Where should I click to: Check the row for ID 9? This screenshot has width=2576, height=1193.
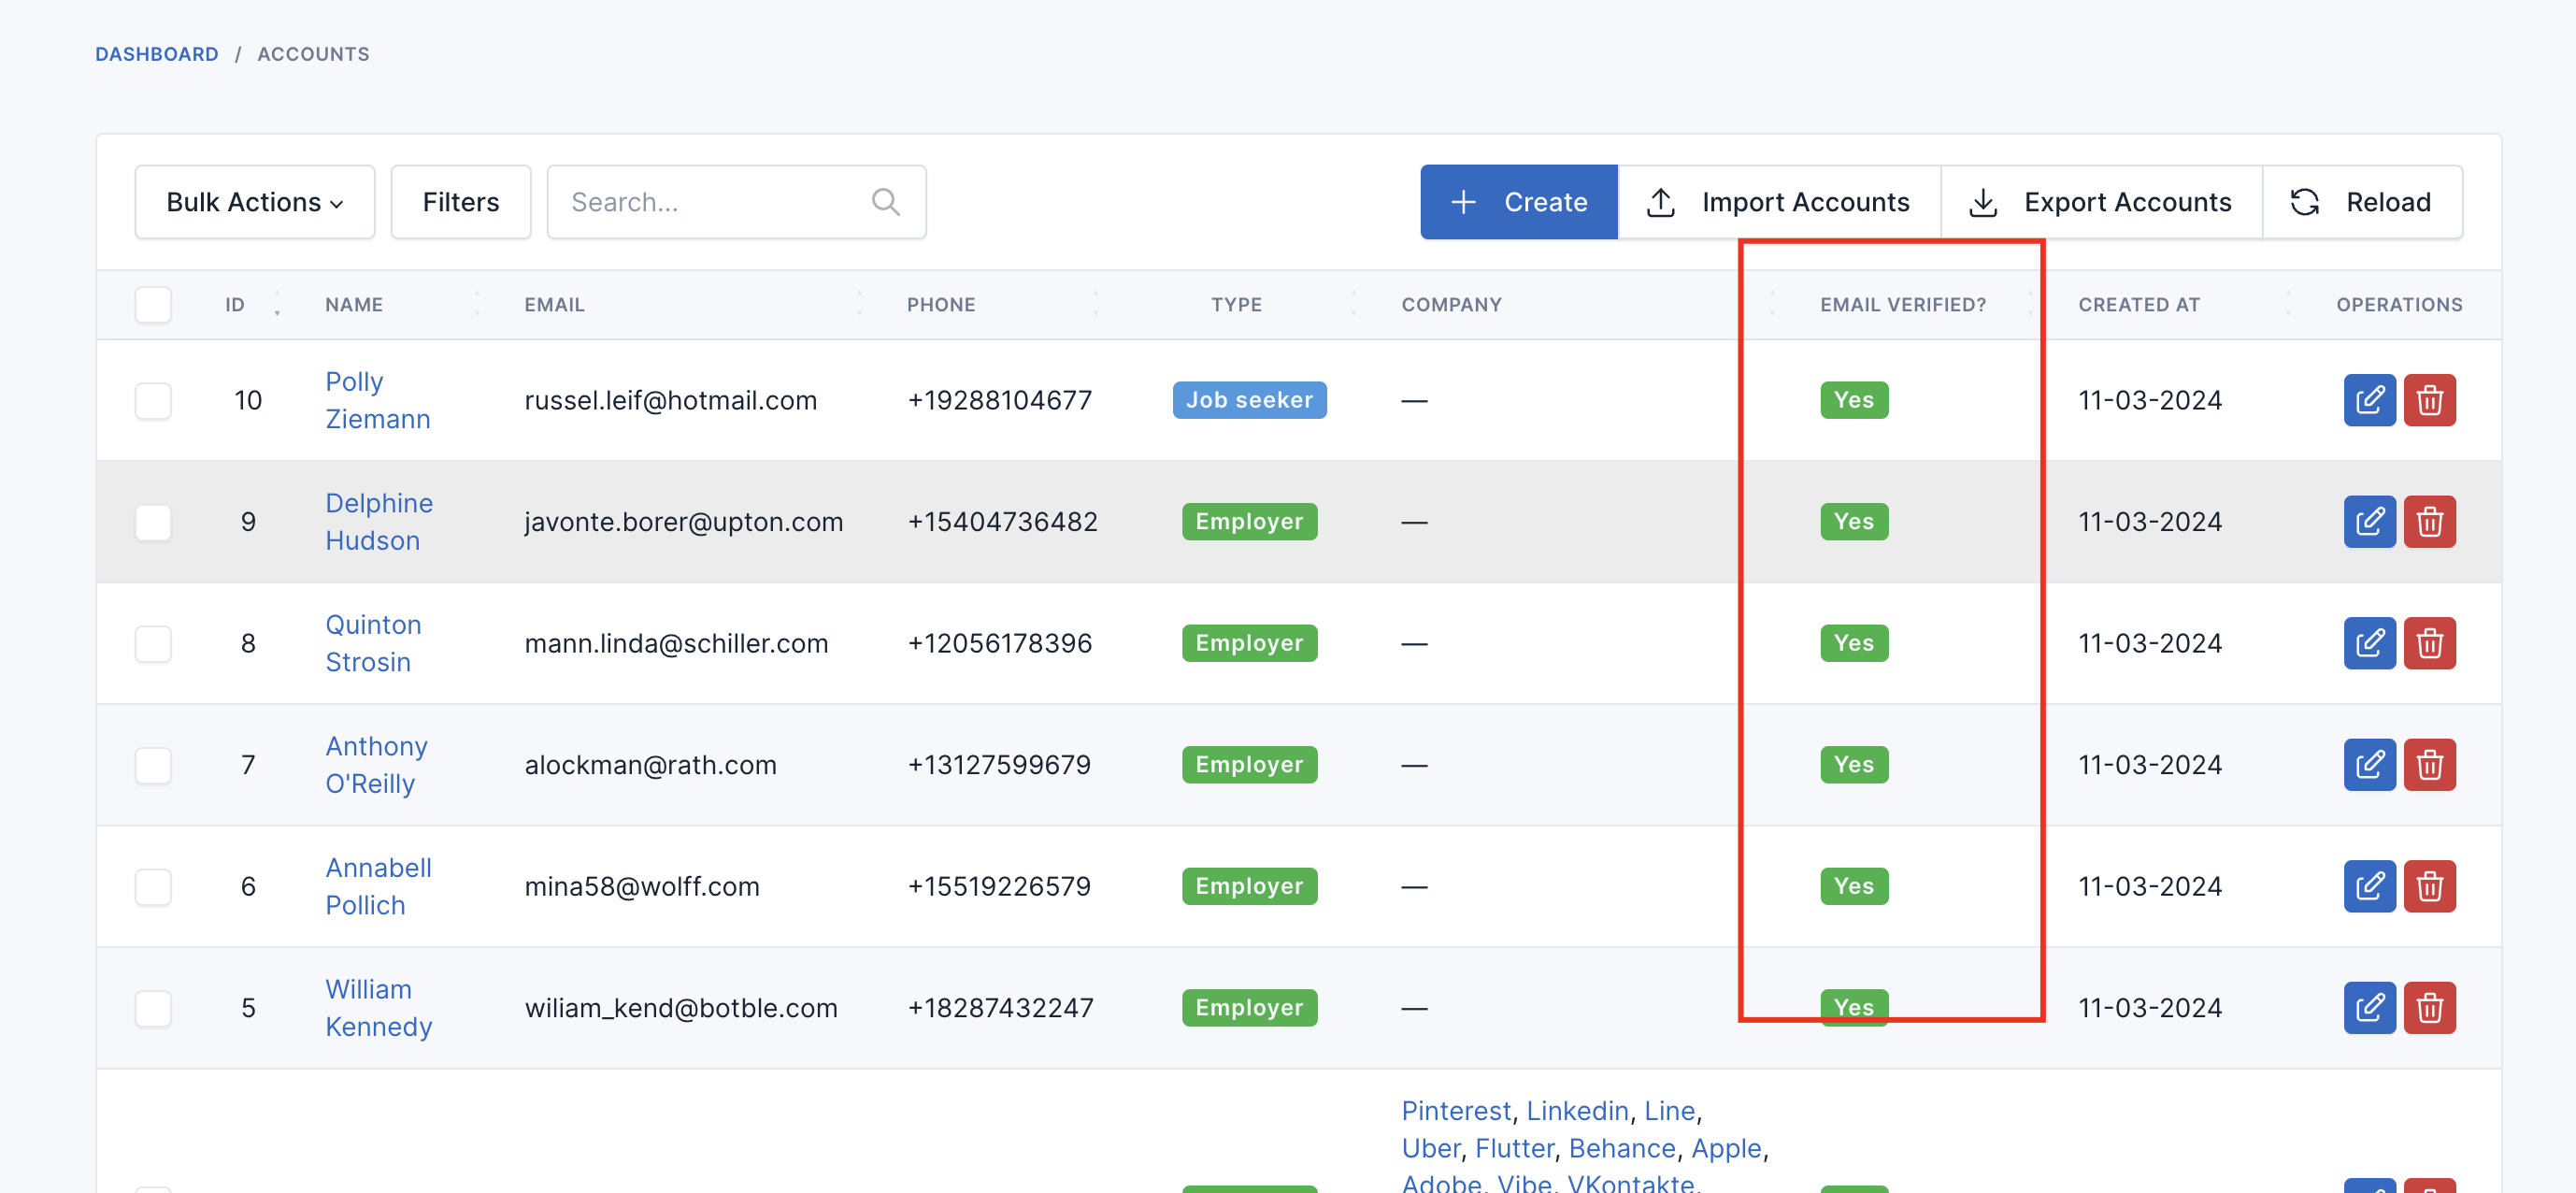coord(153,521)
